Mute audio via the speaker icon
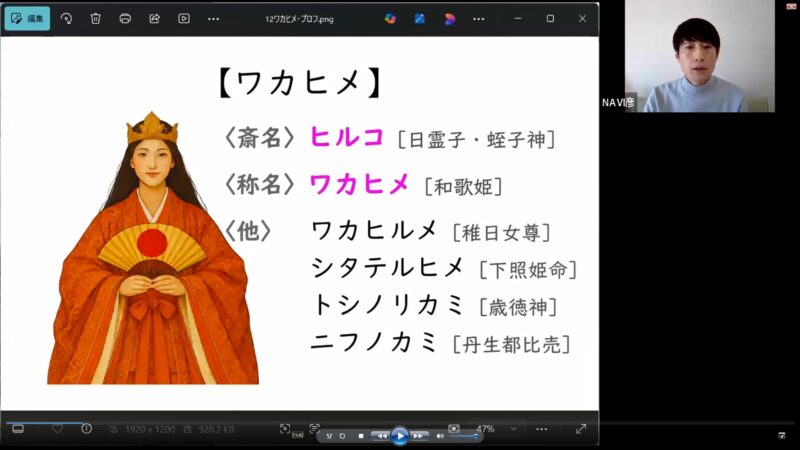 point(440,436)
